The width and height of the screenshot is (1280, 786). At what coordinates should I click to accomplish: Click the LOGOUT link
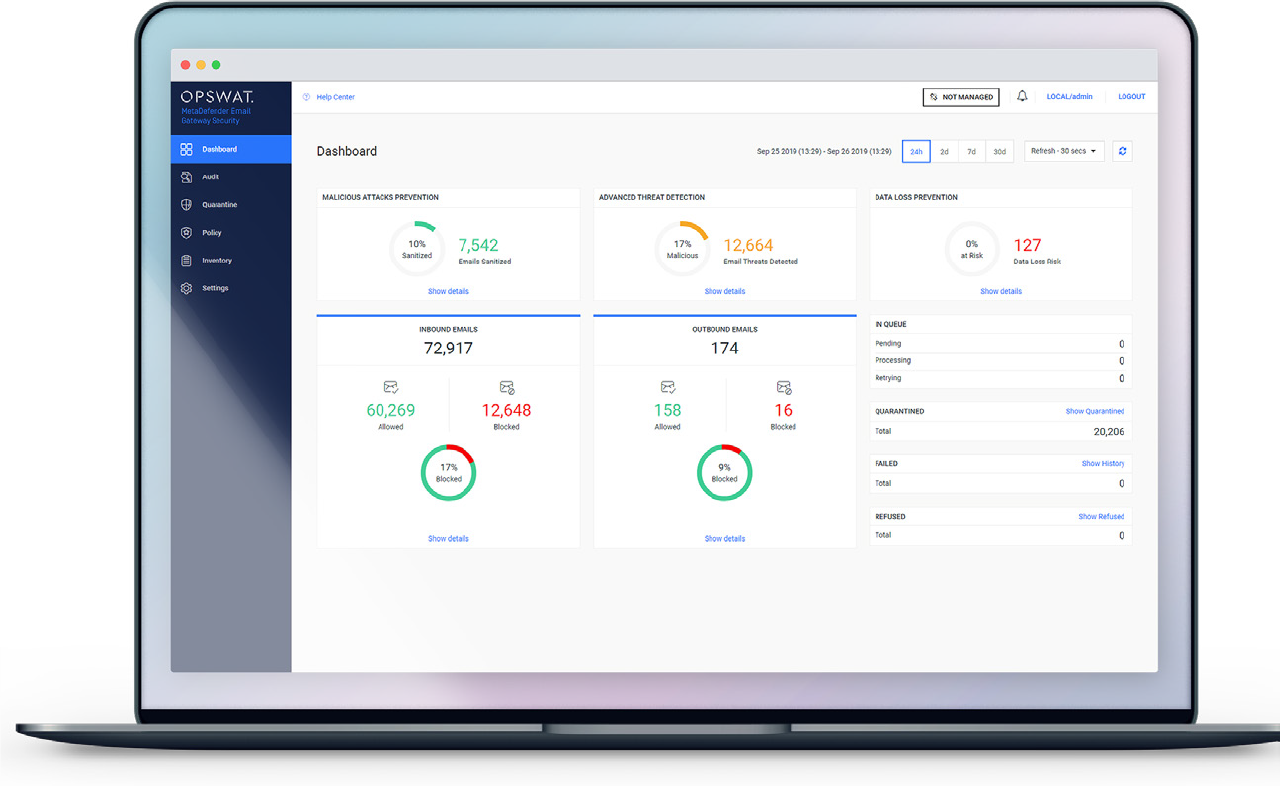[1131, 97]
